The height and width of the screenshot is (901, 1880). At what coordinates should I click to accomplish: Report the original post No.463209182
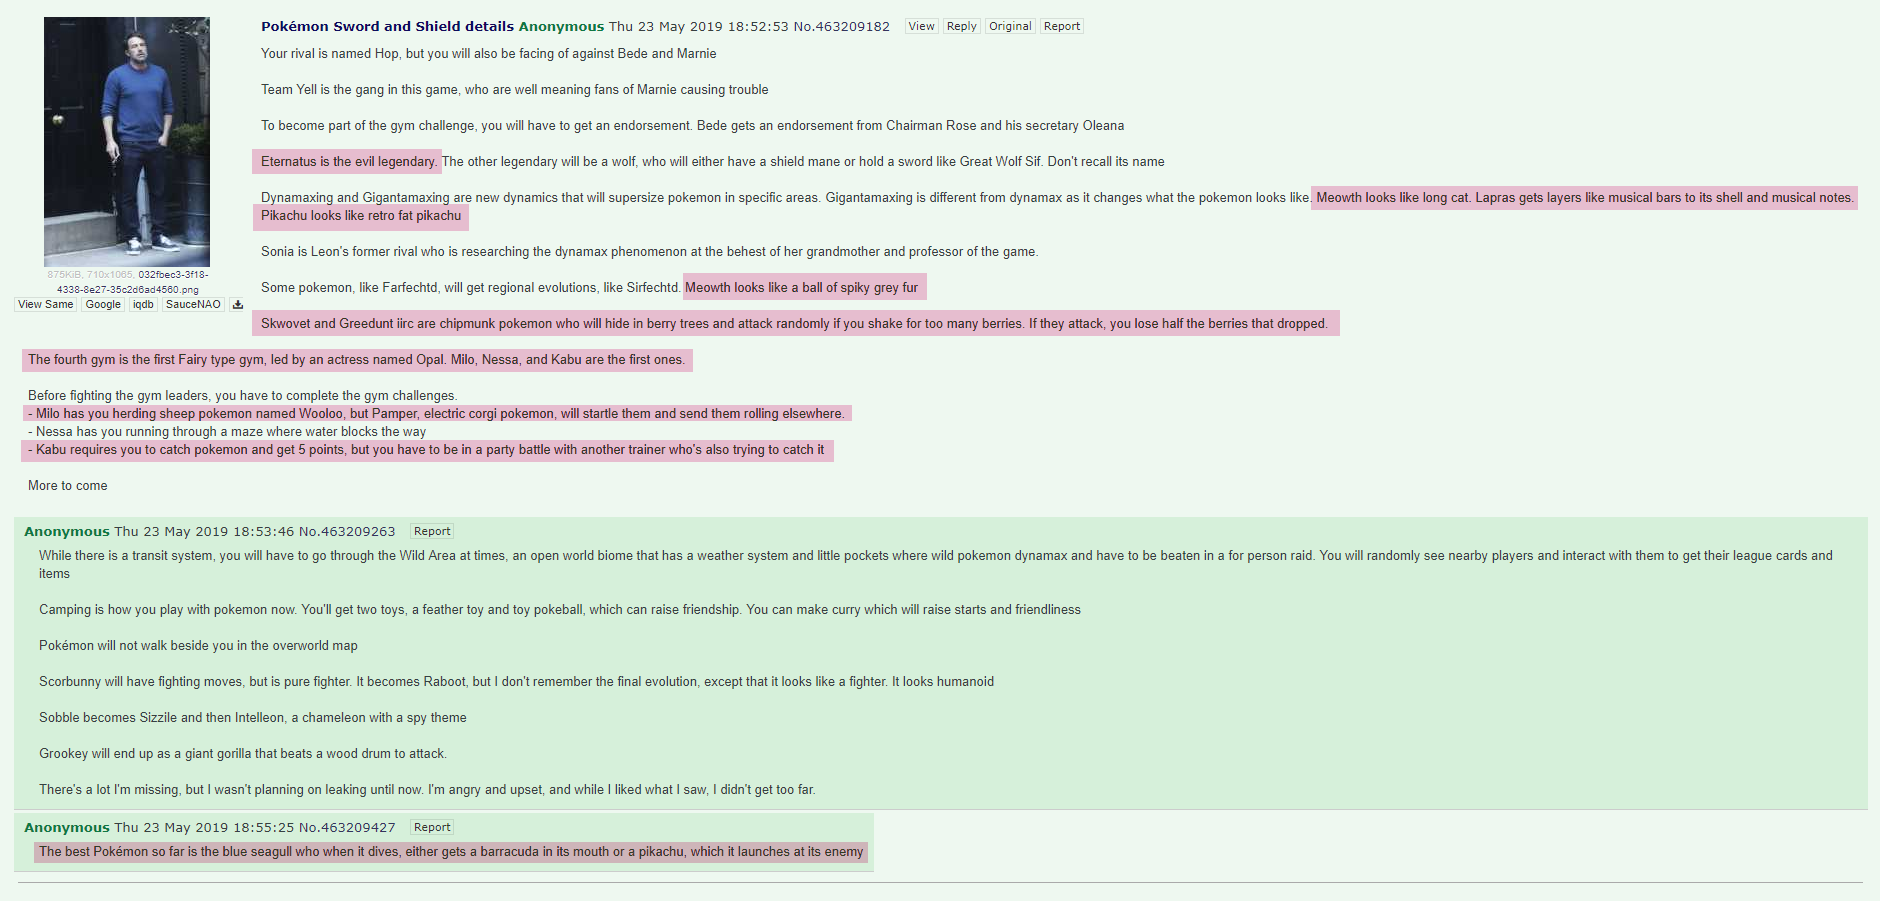[1062, 26]
